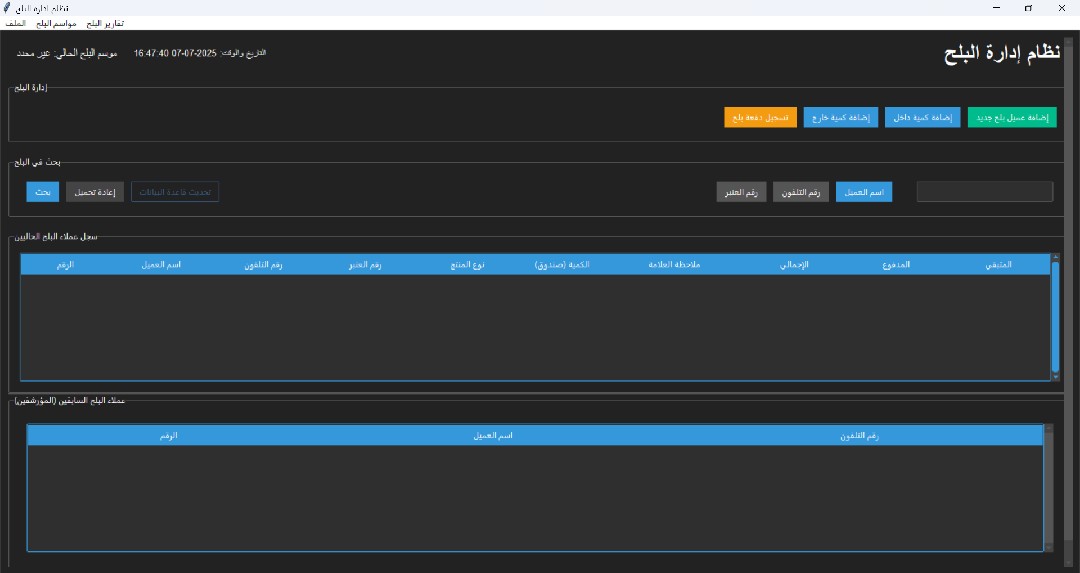1080x573 pixels.
Task: Open the الملف menu
Action: (16, 23)
